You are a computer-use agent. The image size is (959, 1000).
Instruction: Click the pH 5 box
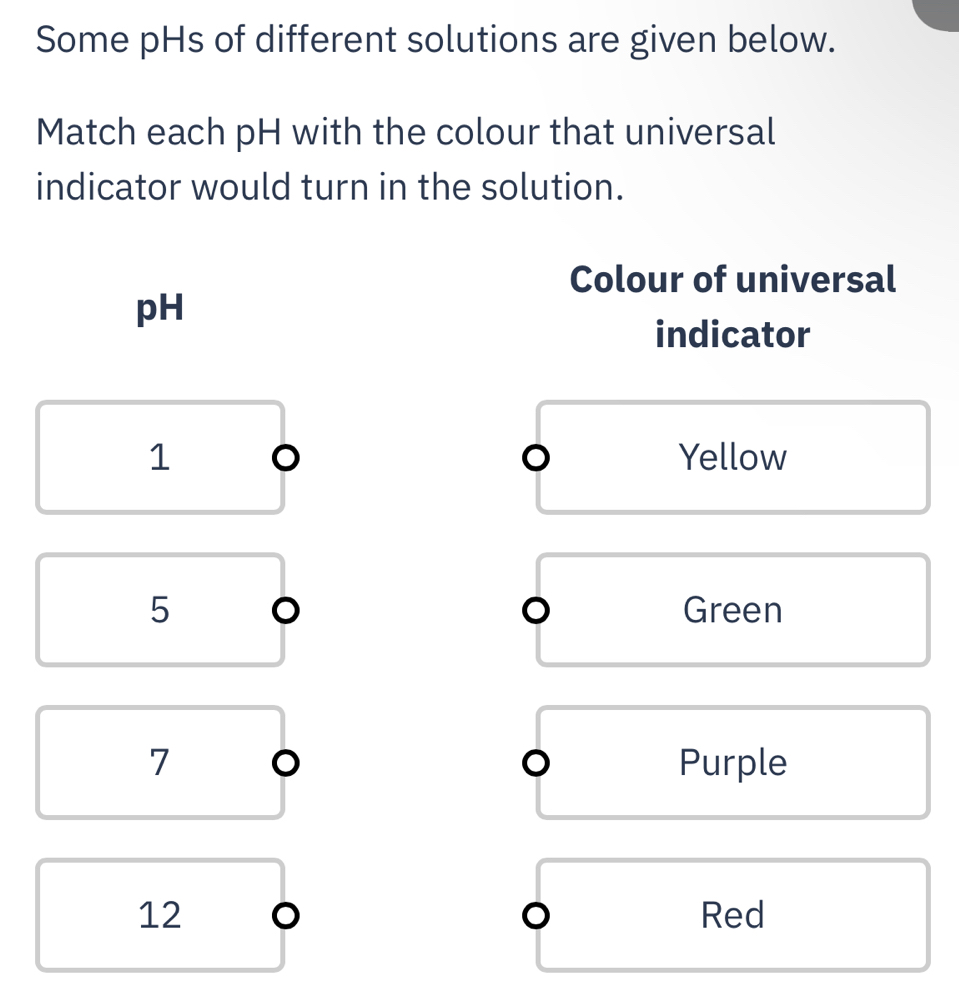click(x=159, y=609)
